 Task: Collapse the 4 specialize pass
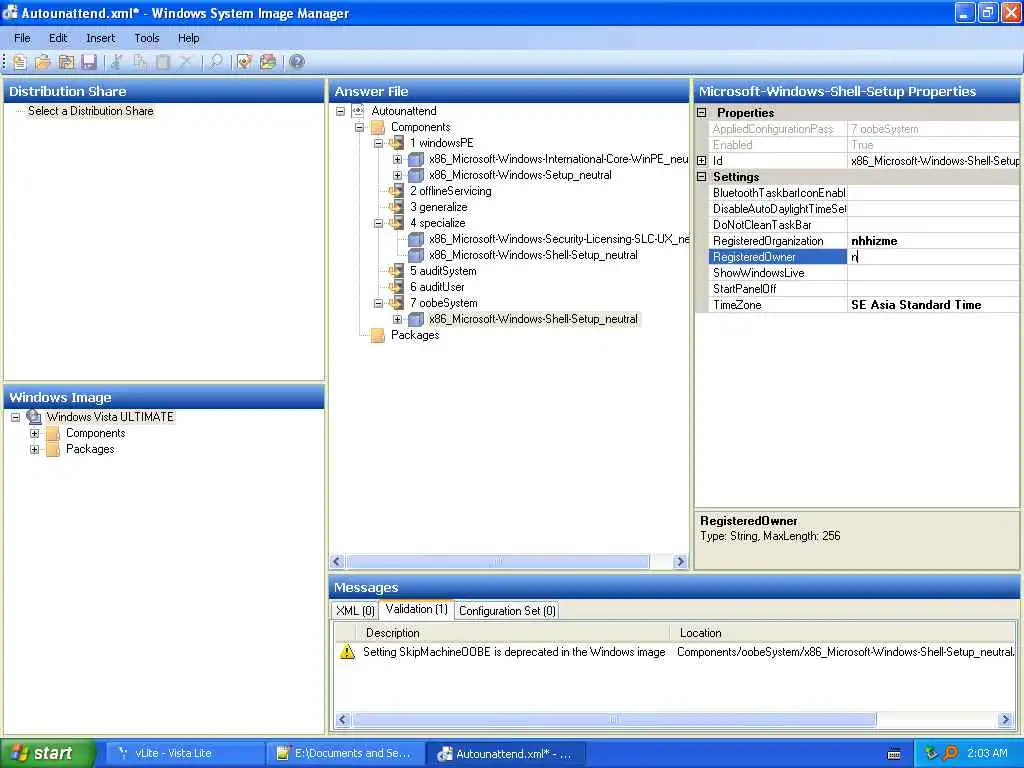[378, 223]
